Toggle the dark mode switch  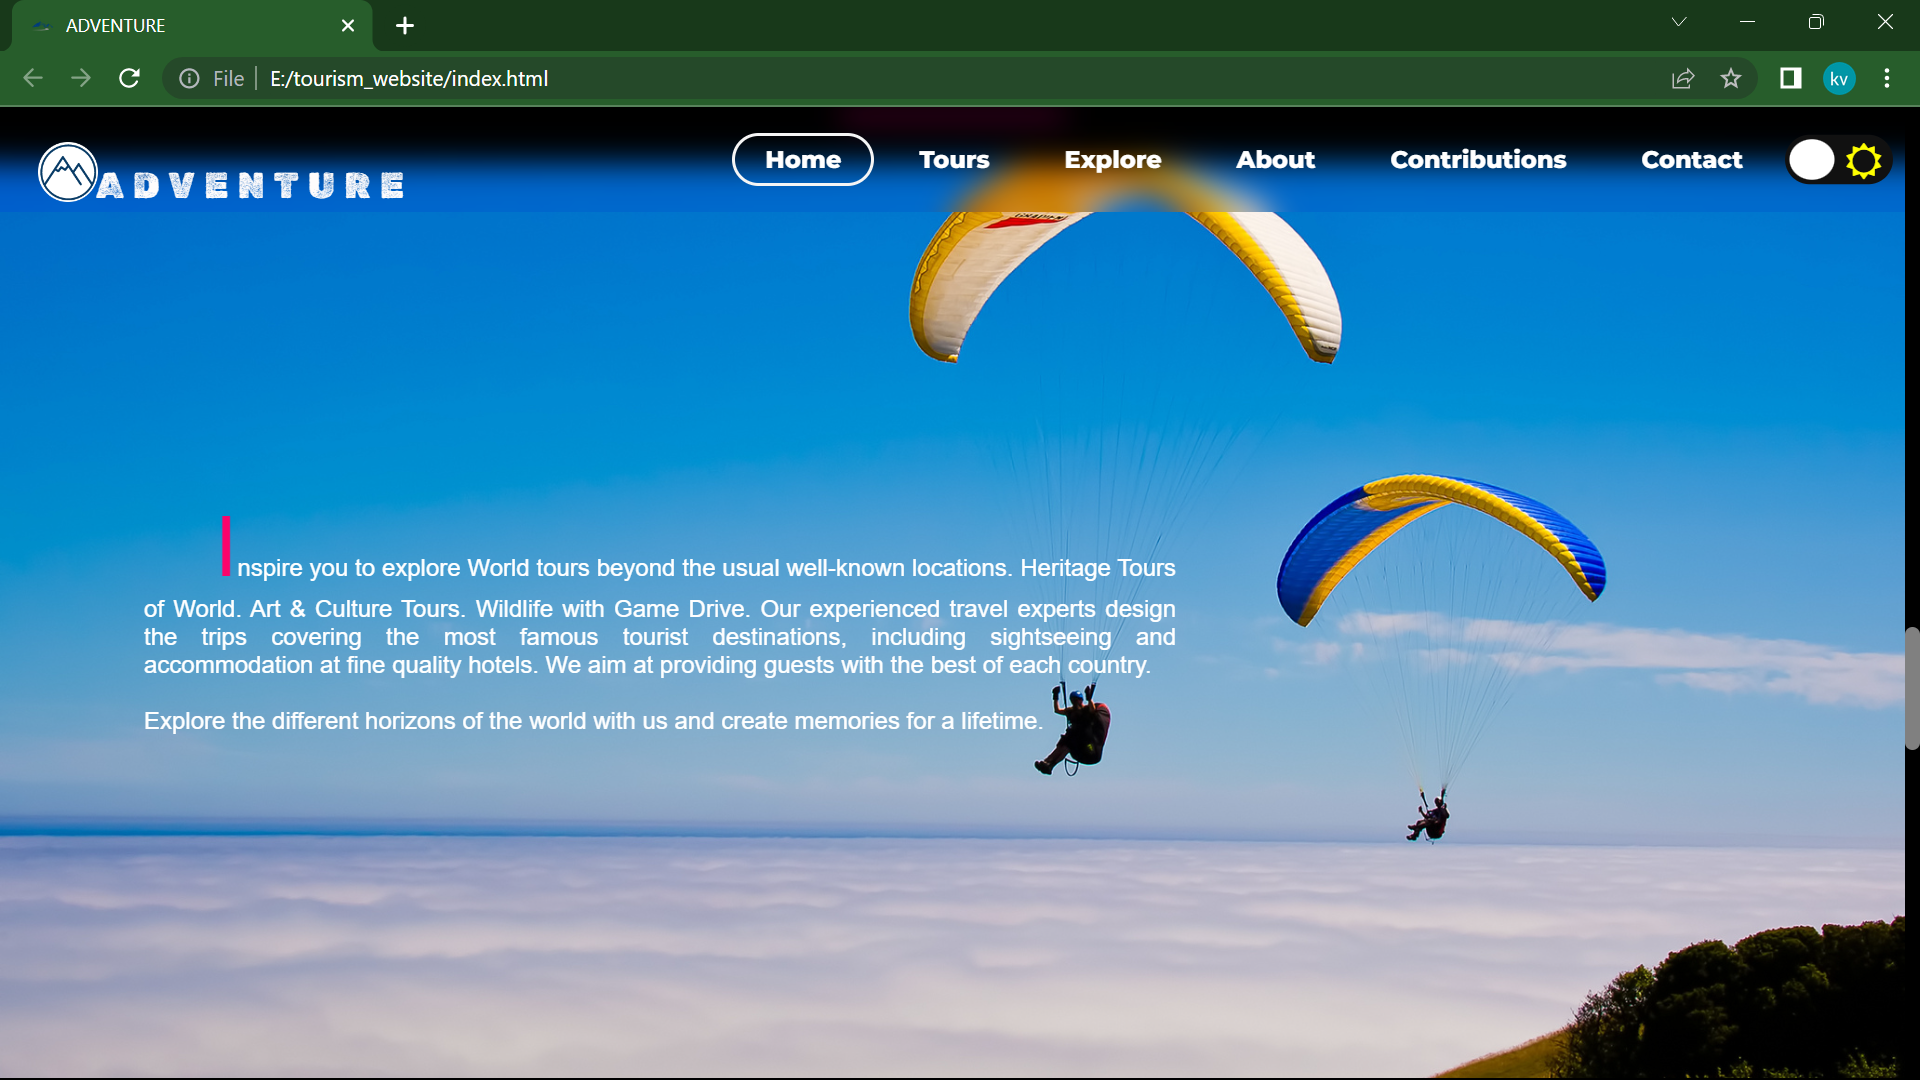point(1838,160)
